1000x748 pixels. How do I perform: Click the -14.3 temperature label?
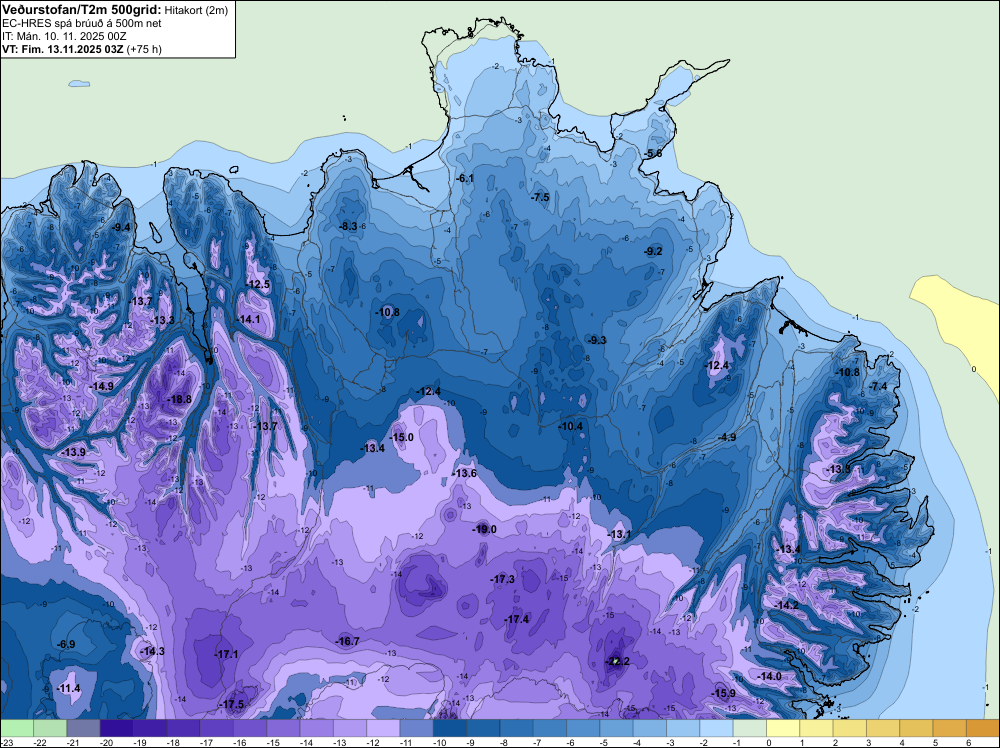coord(152,651)
